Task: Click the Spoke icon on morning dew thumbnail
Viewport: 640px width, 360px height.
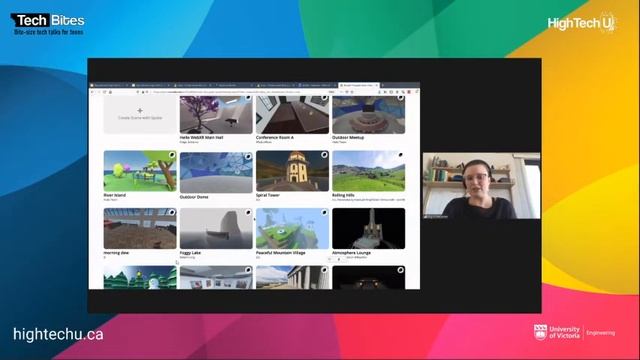Action: (172, 213)
